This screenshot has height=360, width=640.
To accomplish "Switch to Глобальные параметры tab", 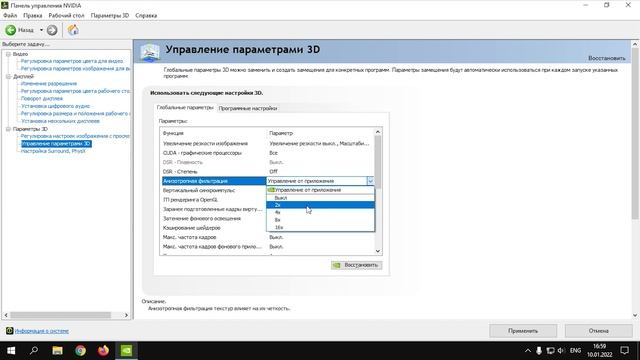I will tap(185, 107).
